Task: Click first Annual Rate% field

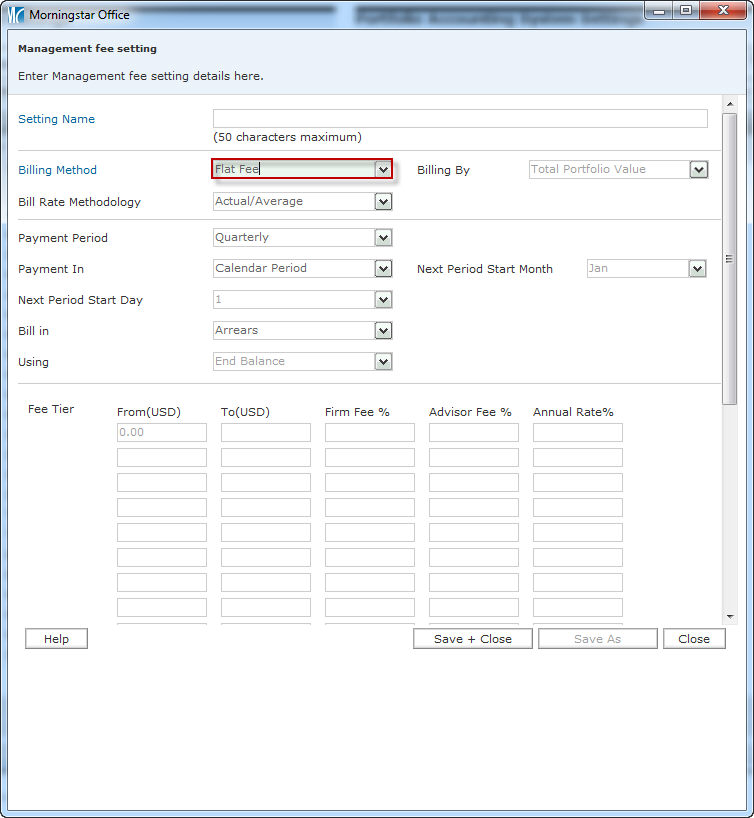Action: (x=577, y=433)
